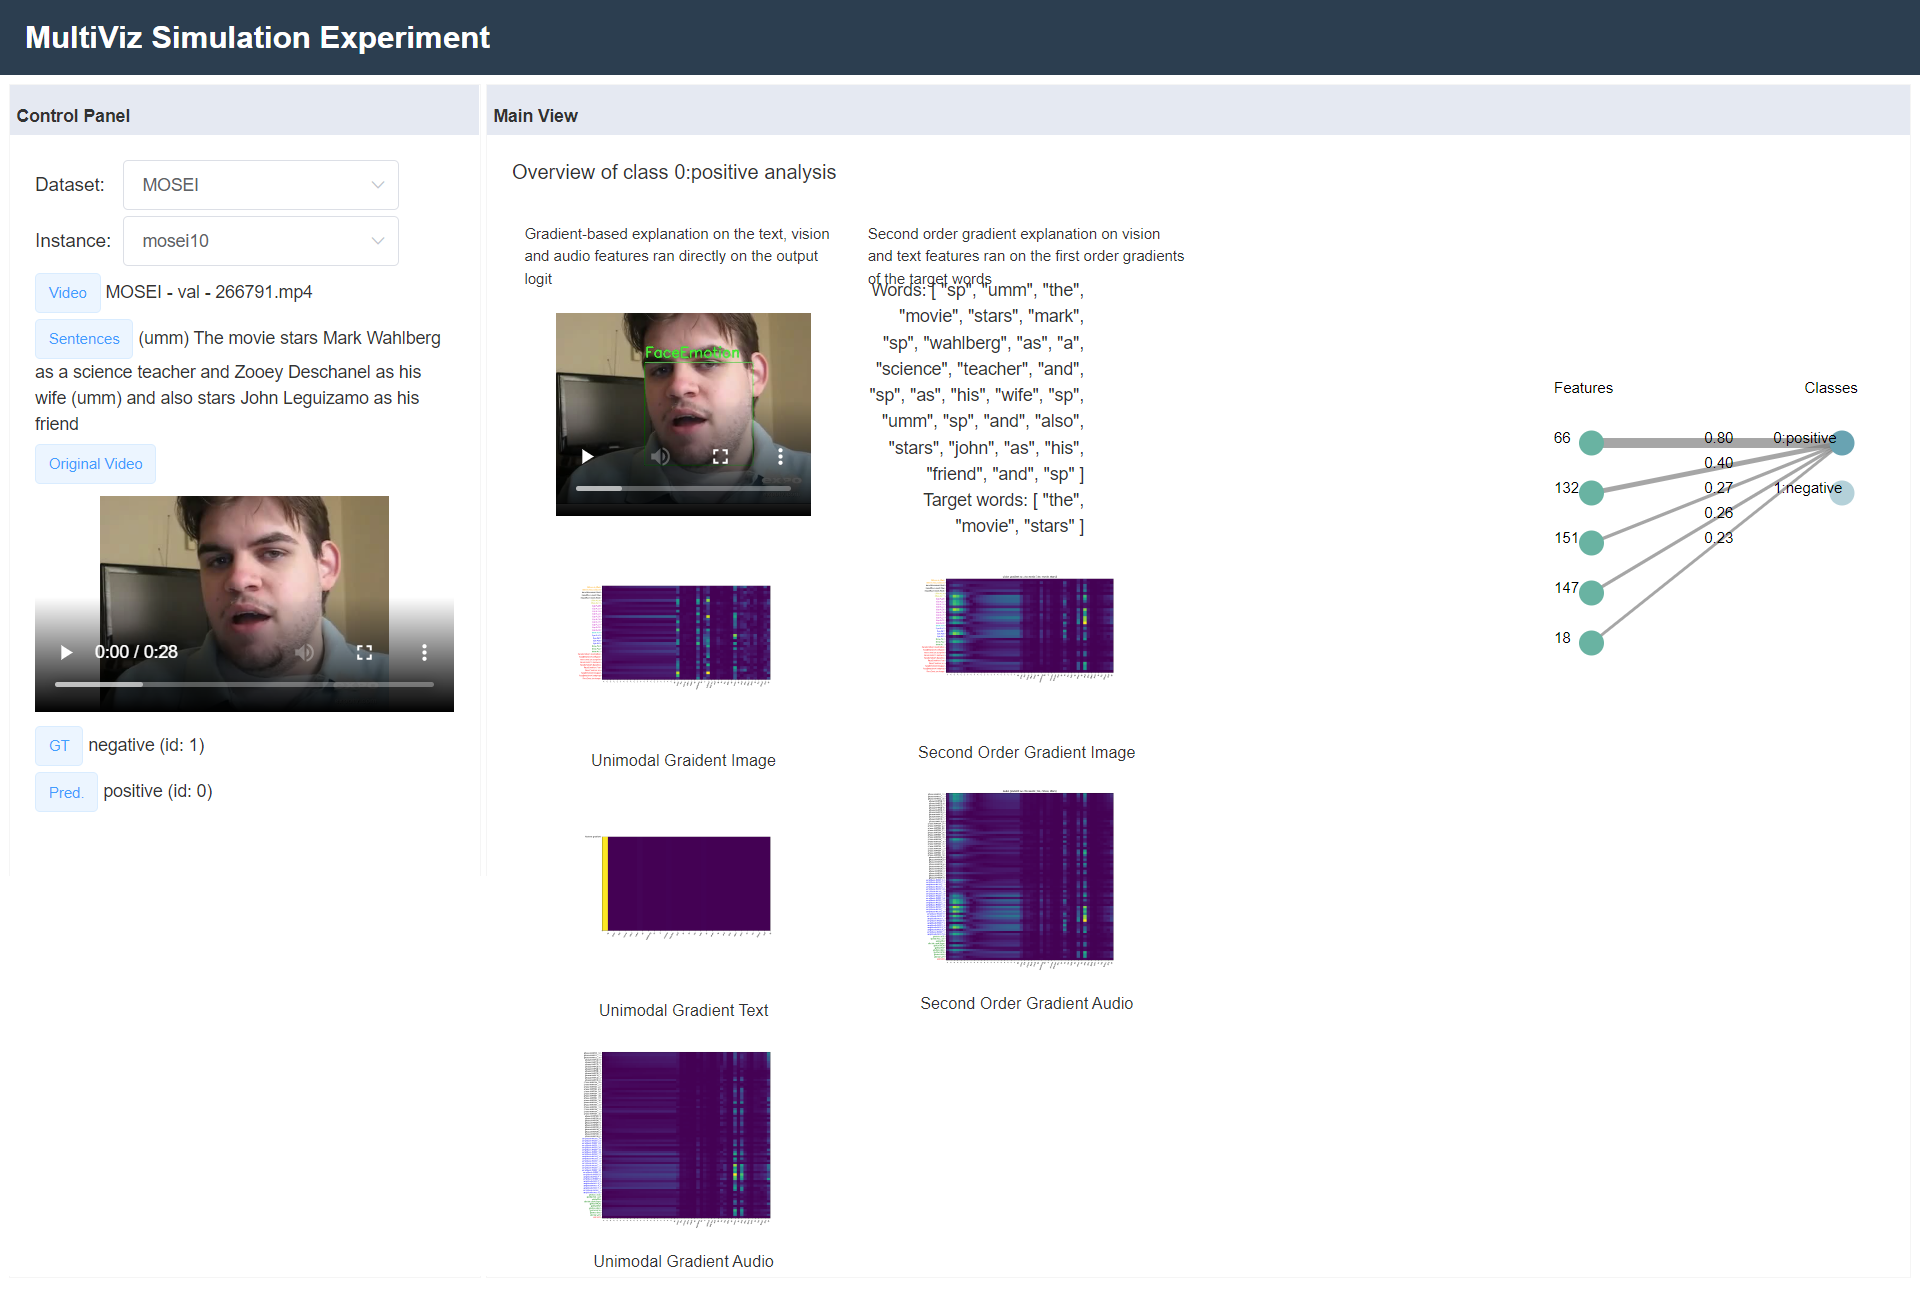Enter fullscreen on the original video

point(364,652)
